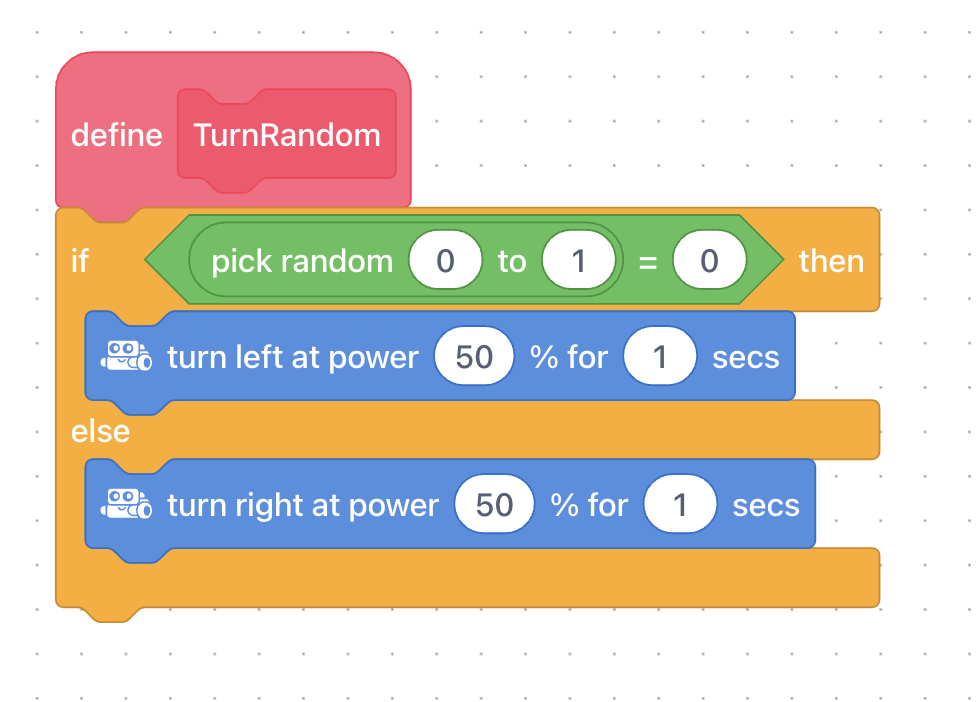Select the TurnRandom custom block label

coord(287,135)
